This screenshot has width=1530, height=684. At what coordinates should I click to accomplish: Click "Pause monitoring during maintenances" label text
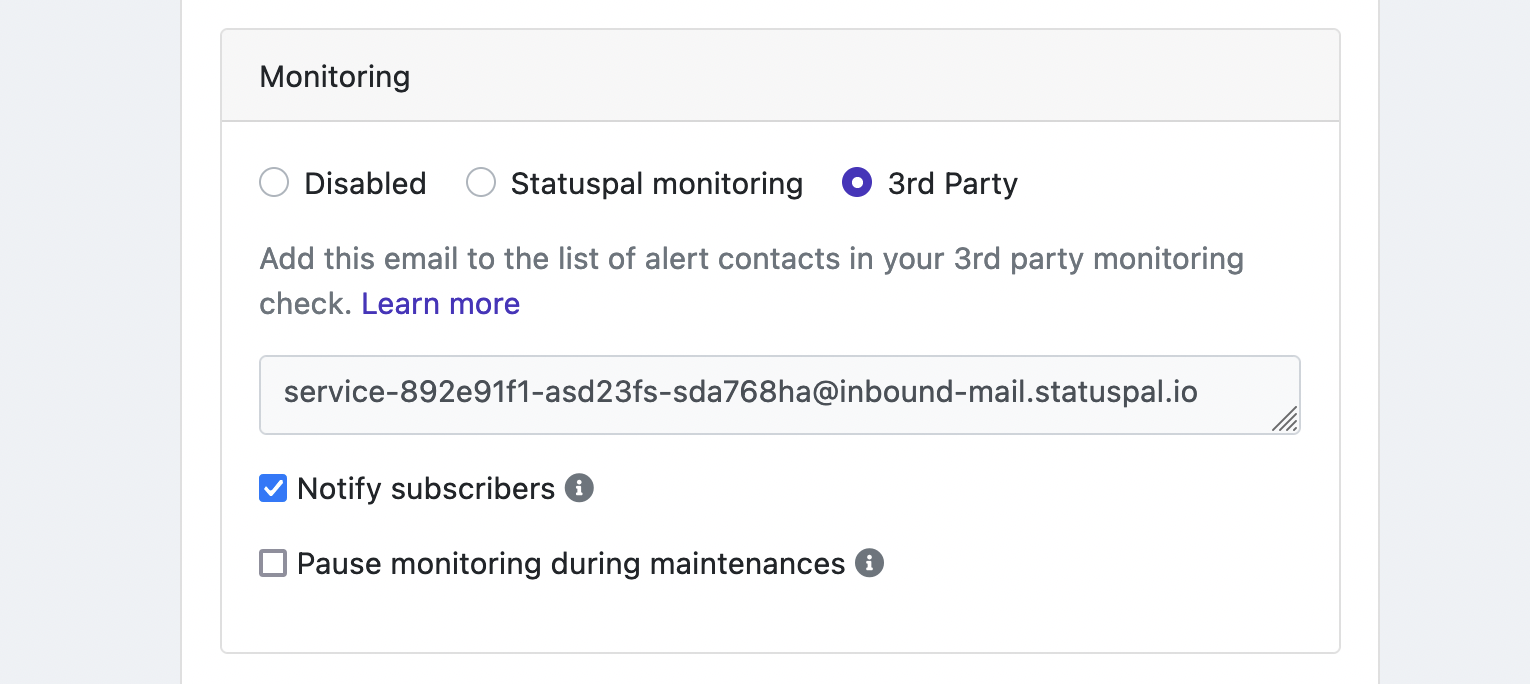(x=571, y=564)
